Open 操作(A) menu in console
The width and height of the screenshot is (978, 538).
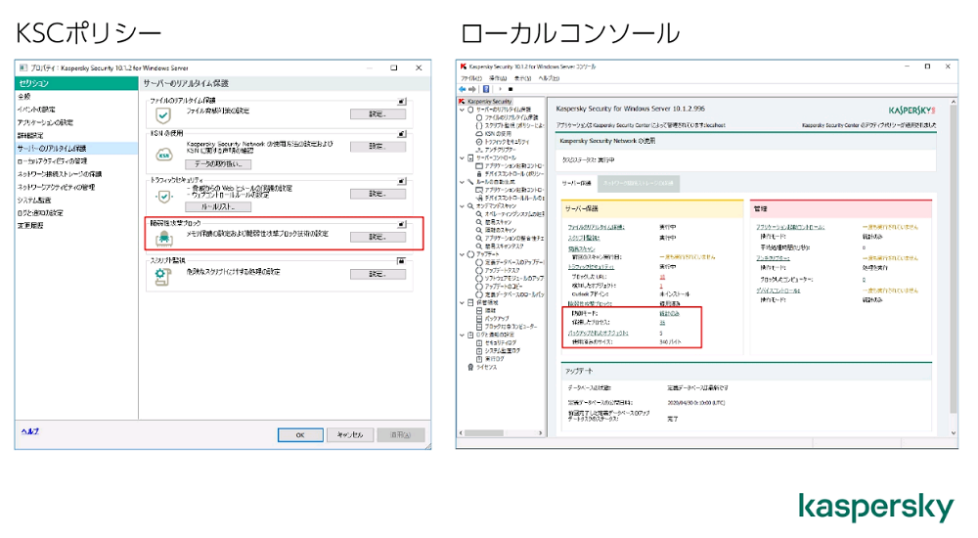[x=498, y=79]
